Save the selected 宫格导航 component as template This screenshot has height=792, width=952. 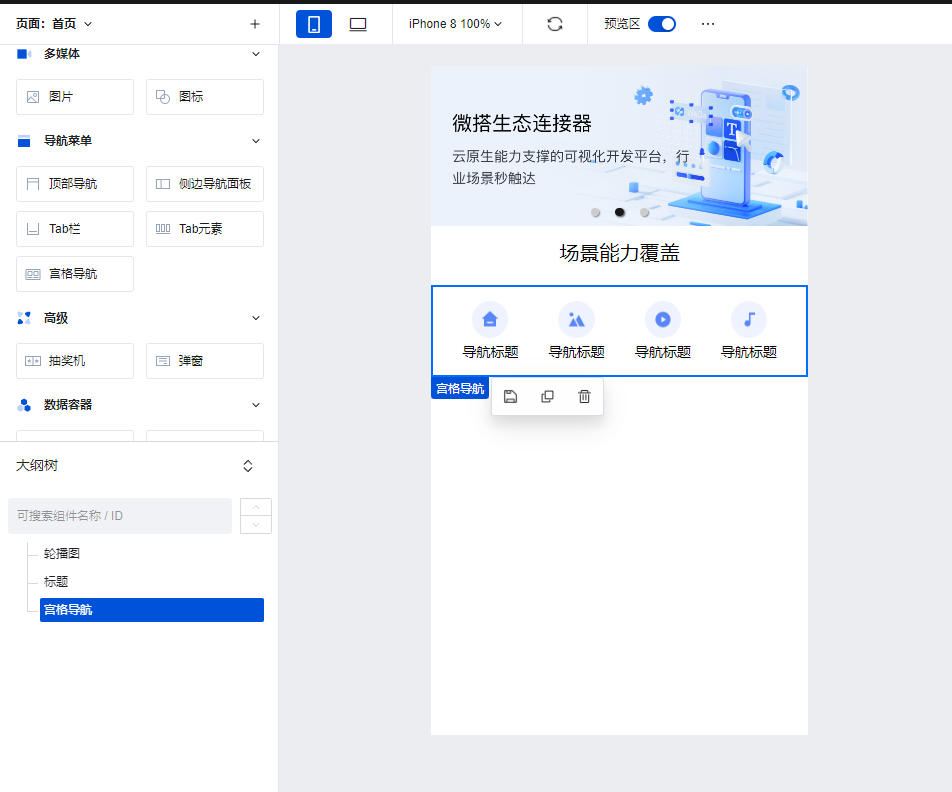coord(511,397)
